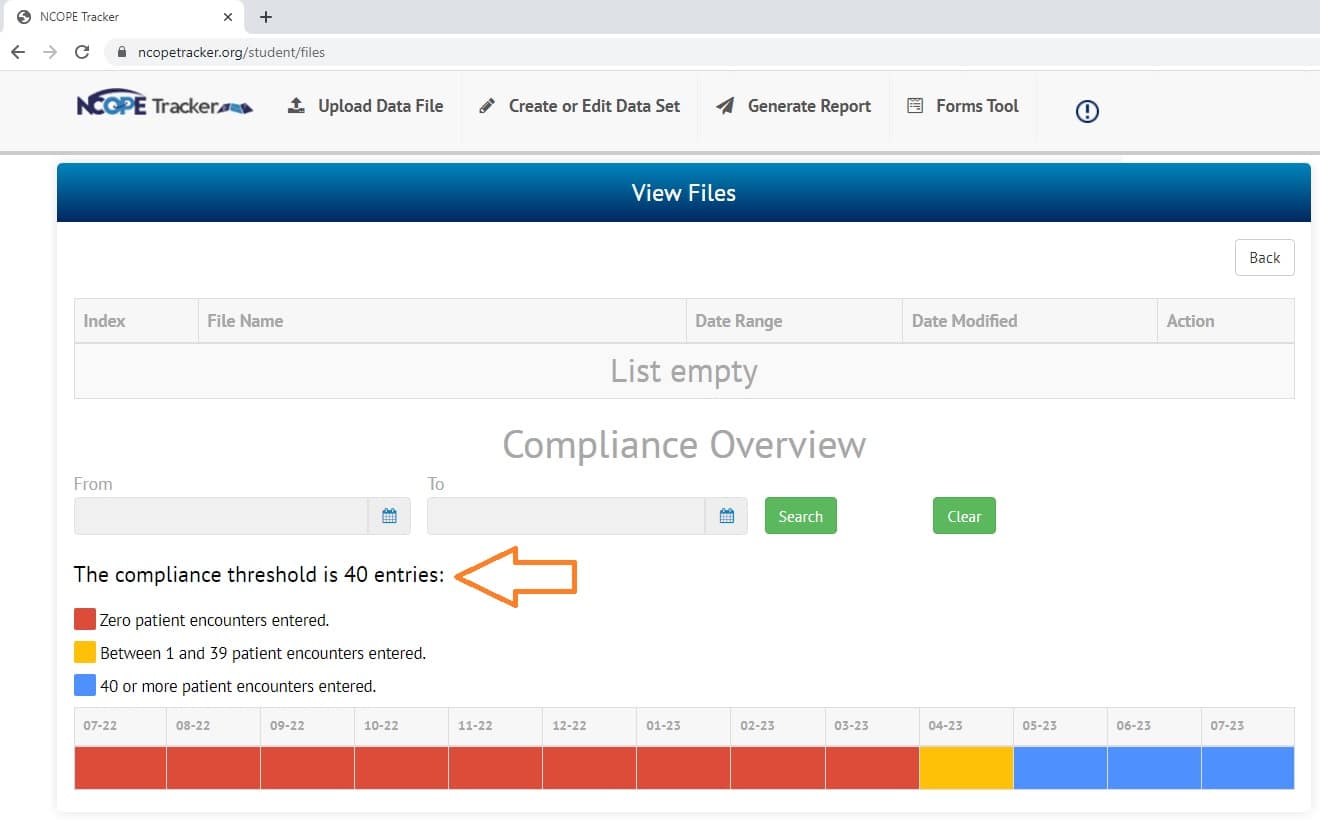Image resolution: width=1320 pixels, height=831 pixels.
Task: Click the exclamation alert icon in the navbar
Action: (1086, 111)
